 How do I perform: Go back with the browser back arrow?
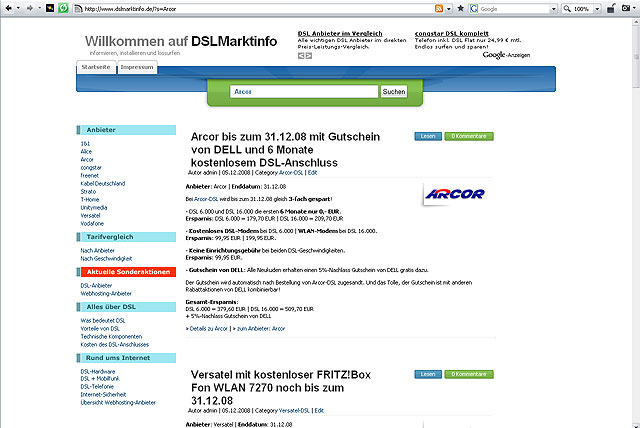(8, 8)
